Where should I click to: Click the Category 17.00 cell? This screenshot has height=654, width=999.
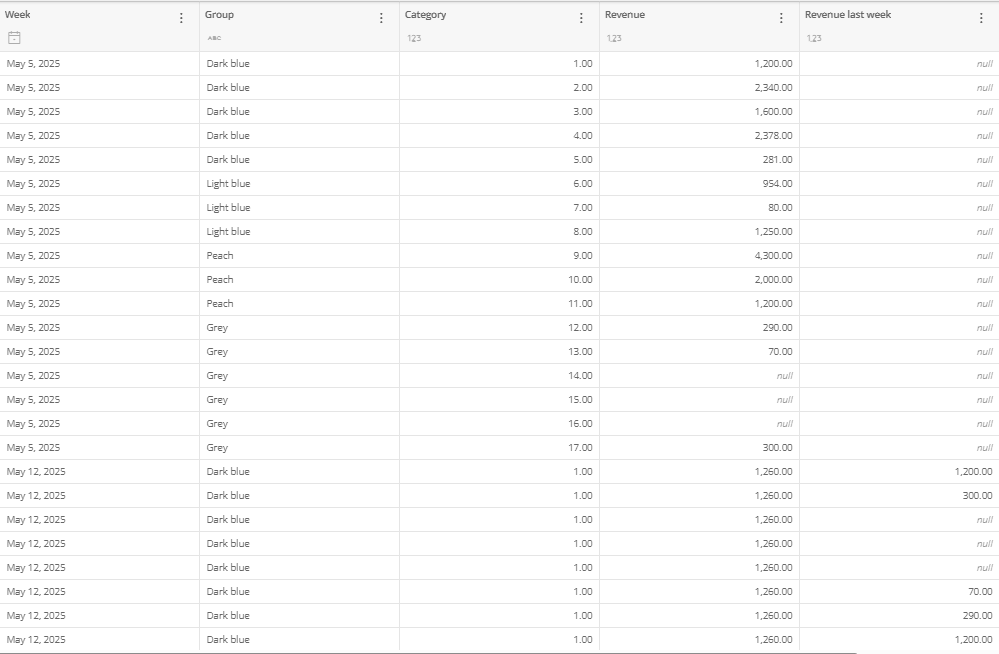point(500,447)
